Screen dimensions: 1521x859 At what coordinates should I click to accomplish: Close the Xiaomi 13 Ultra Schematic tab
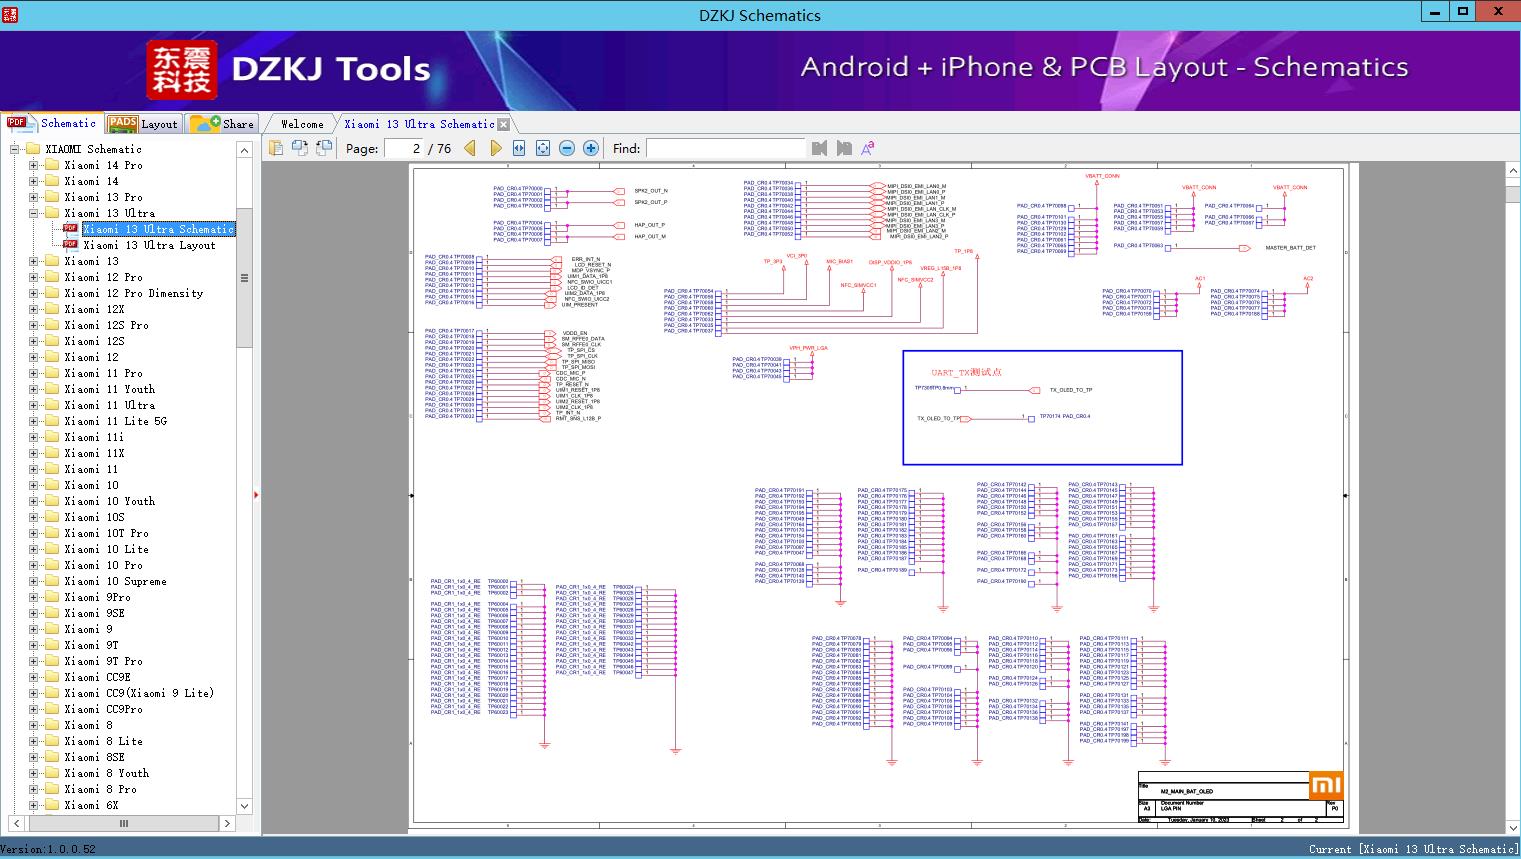pyautogui.click(x=504, y=124)
